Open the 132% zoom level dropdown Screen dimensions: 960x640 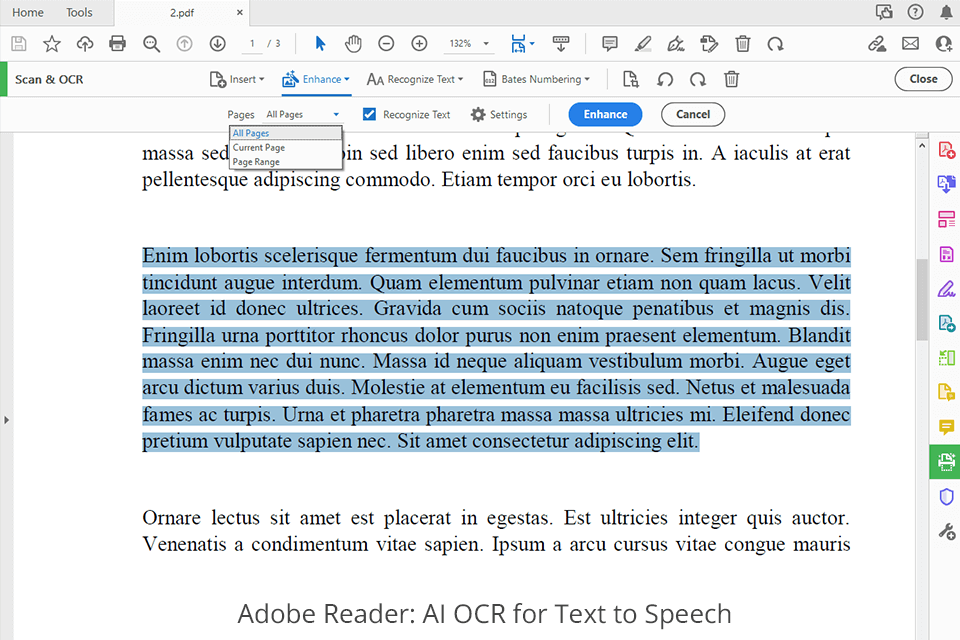469,43
